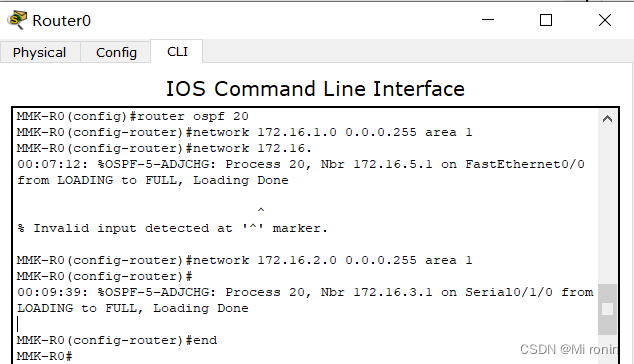
Task: Click the OSPF message mentioning Serial0/1/0
Action: point(305,300)
